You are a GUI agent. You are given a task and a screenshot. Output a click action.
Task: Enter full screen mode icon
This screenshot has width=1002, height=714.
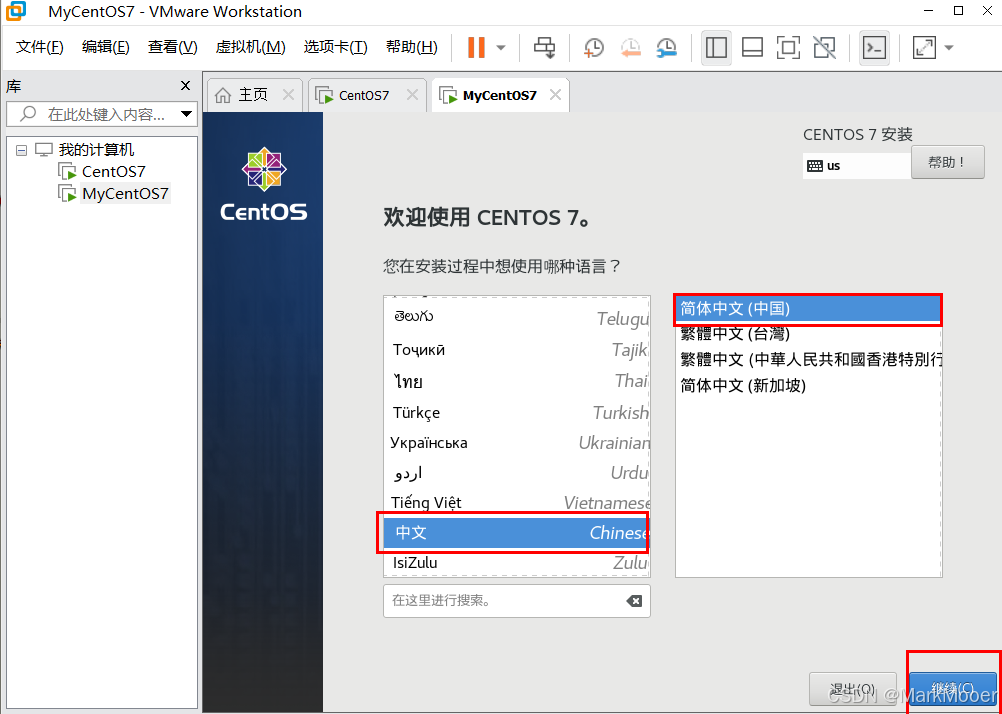point(788,47)
